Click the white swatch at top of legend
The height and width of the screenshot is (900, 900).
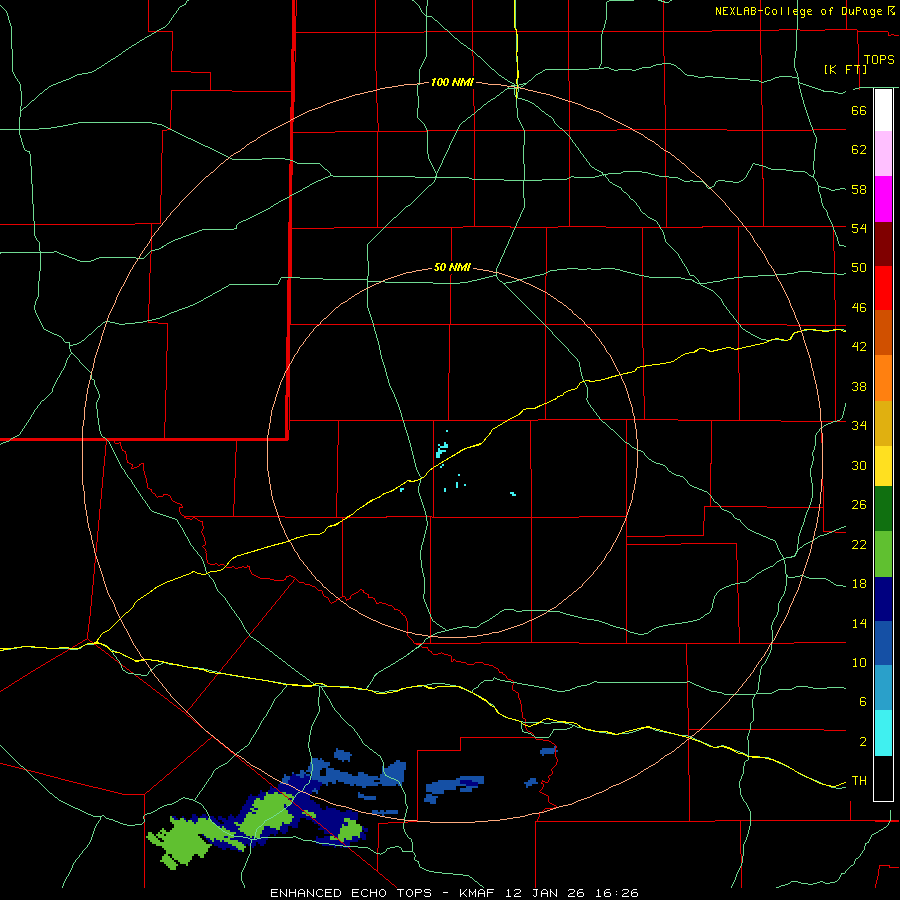883,110
